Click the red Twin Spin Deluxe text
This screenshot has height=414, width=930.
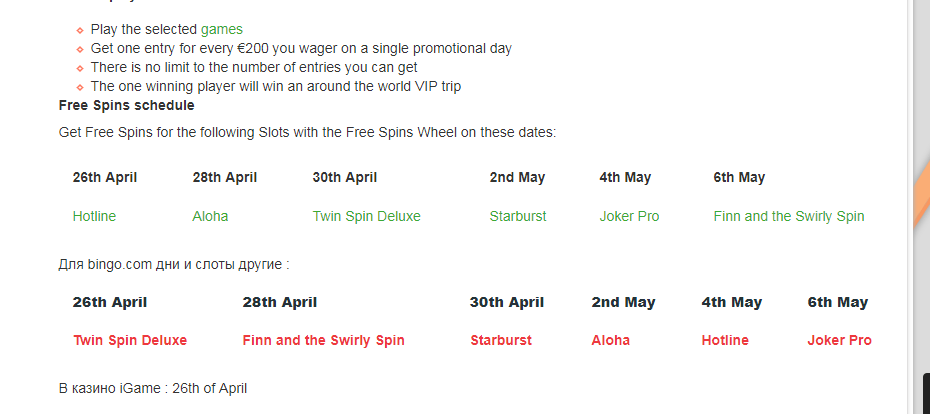coord(130,340)
